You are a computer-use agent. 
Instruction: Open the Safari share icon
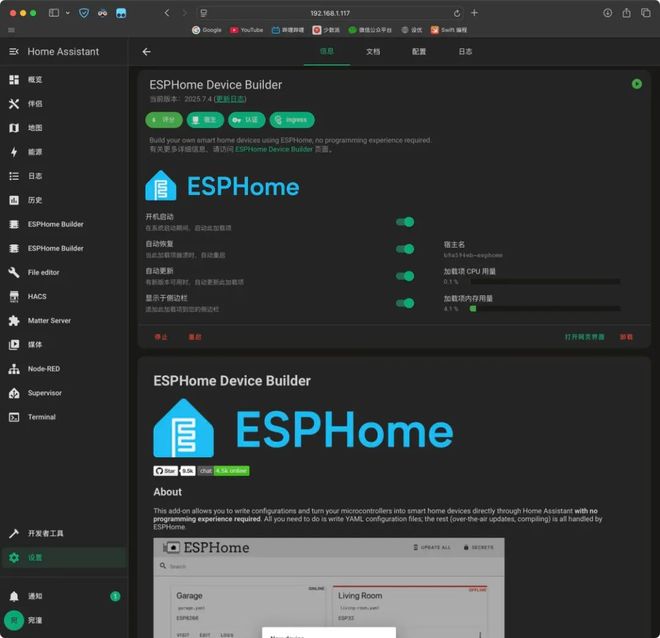click(626, 13)
